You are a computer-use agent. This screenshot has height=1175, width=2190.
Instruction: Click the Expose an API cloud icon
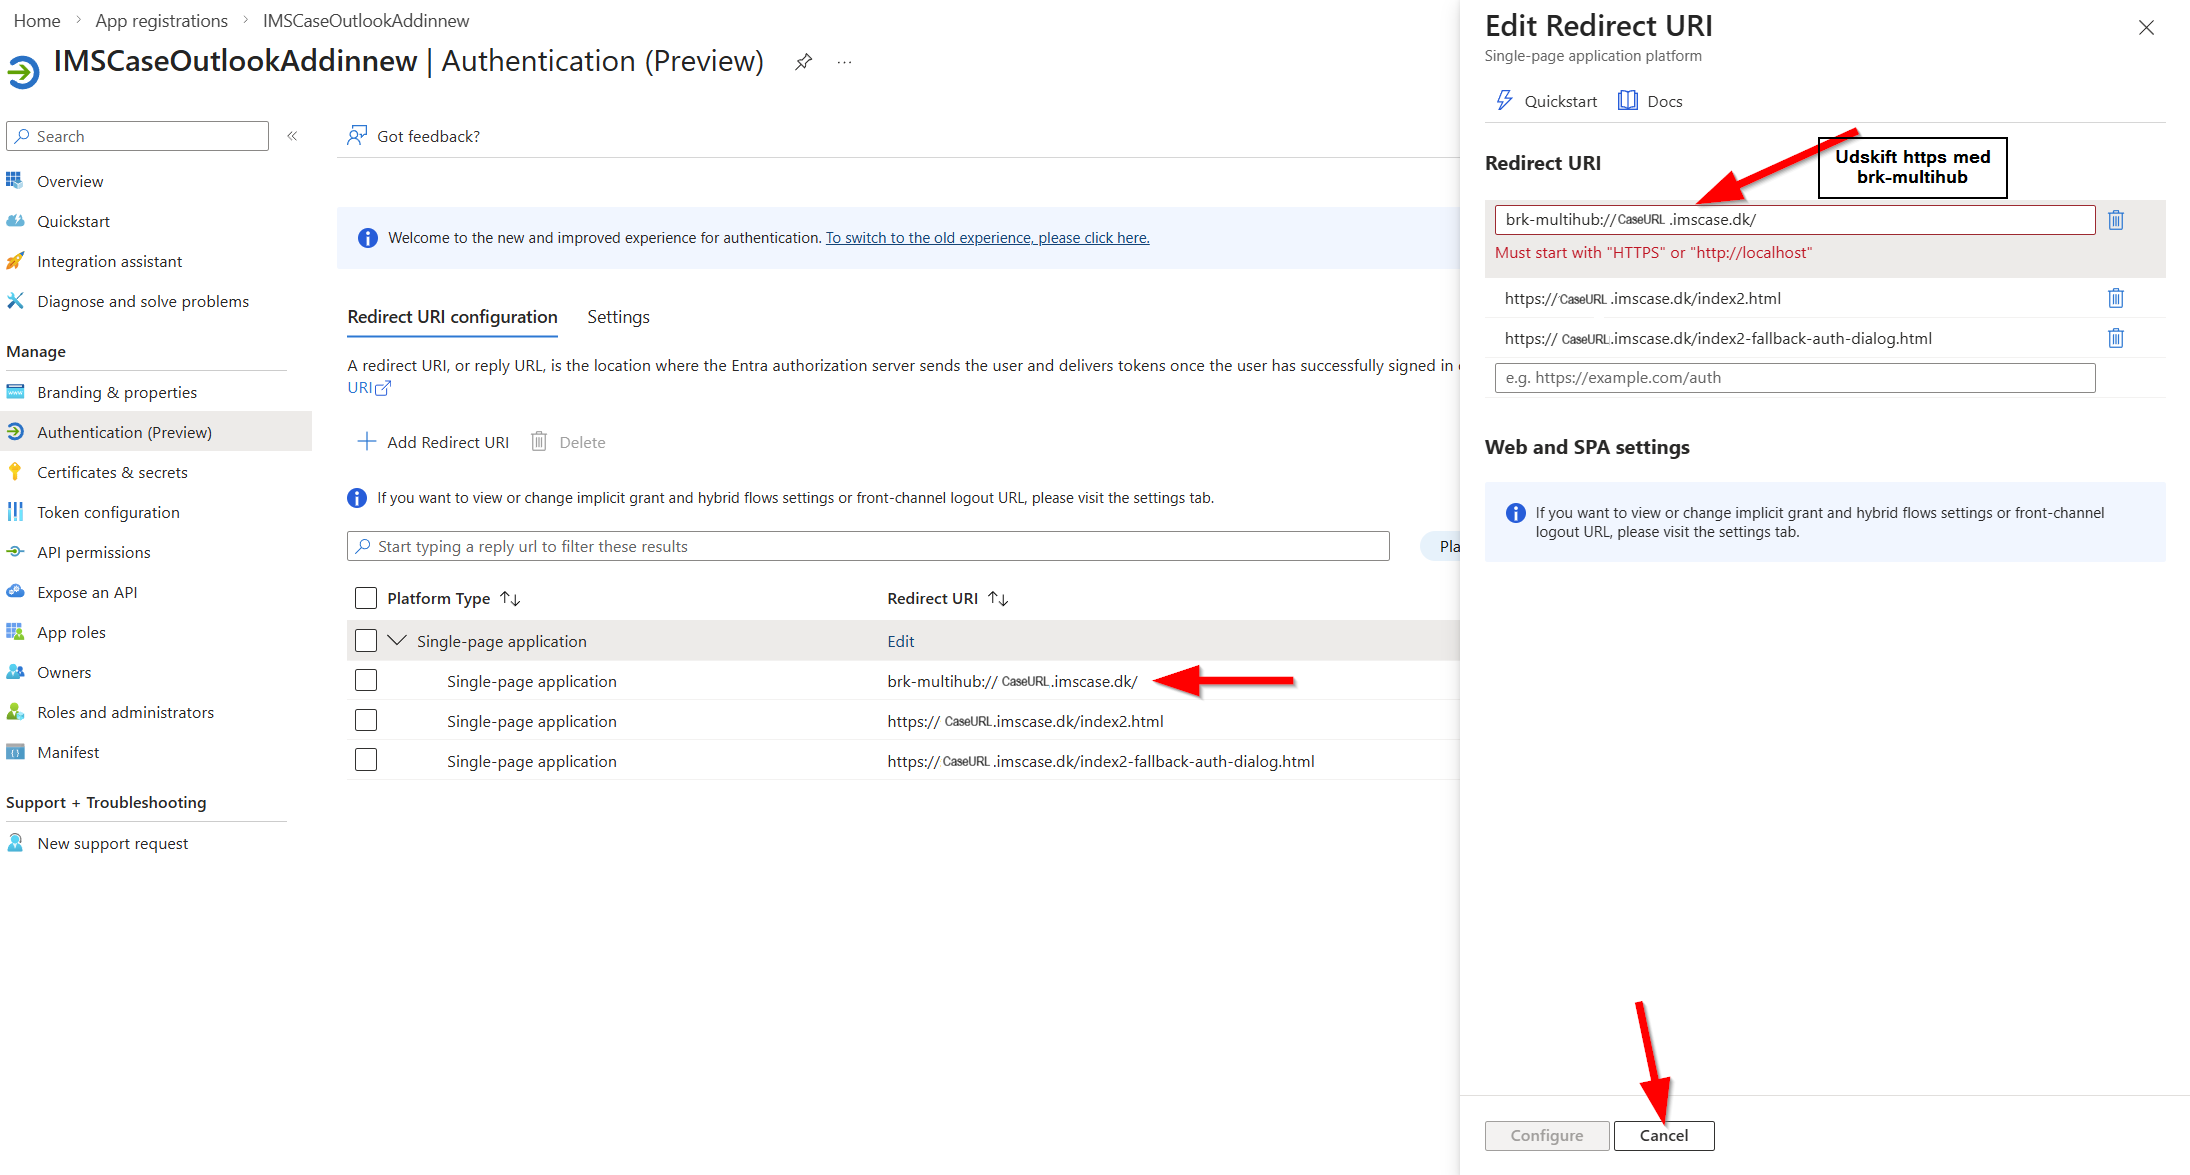tap(15, 592)
